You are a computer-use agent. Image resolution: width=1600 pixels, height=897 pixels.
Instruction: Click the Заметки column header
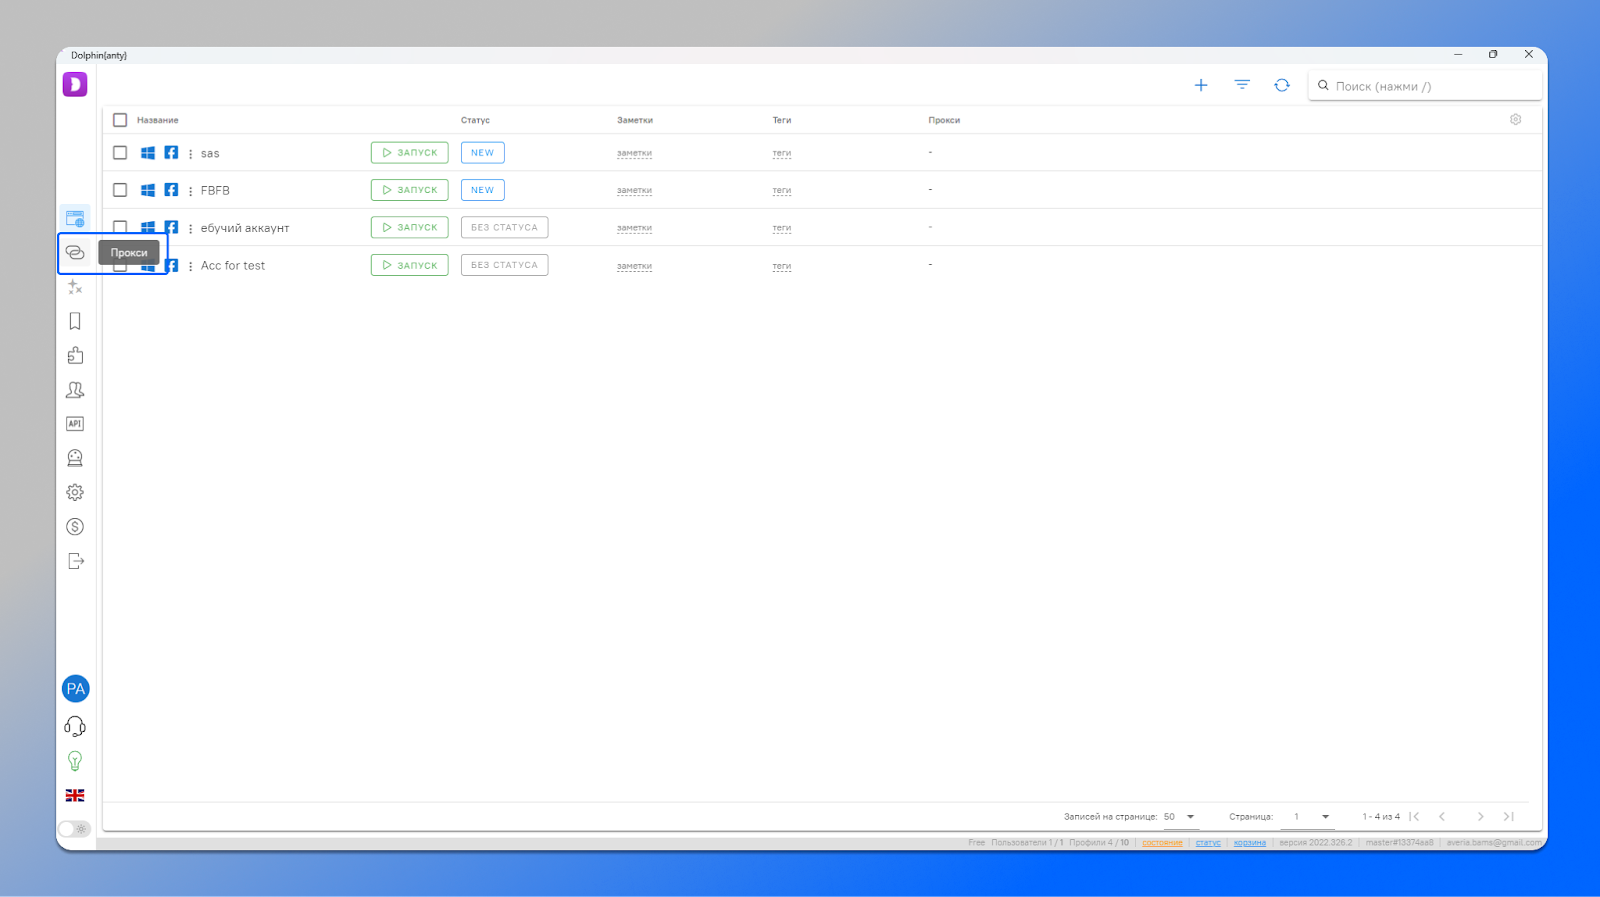(635, 120)
